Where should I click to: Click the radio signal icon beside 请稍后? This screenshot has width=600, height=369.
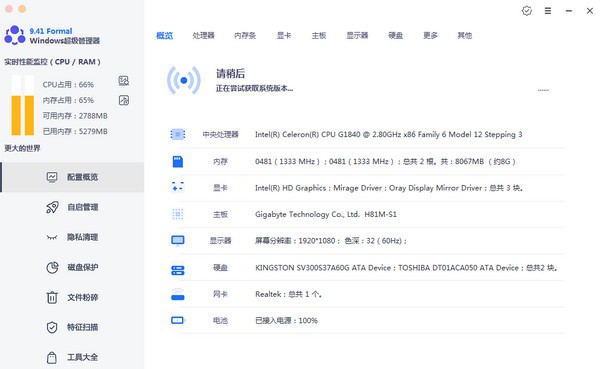point(184,80)
